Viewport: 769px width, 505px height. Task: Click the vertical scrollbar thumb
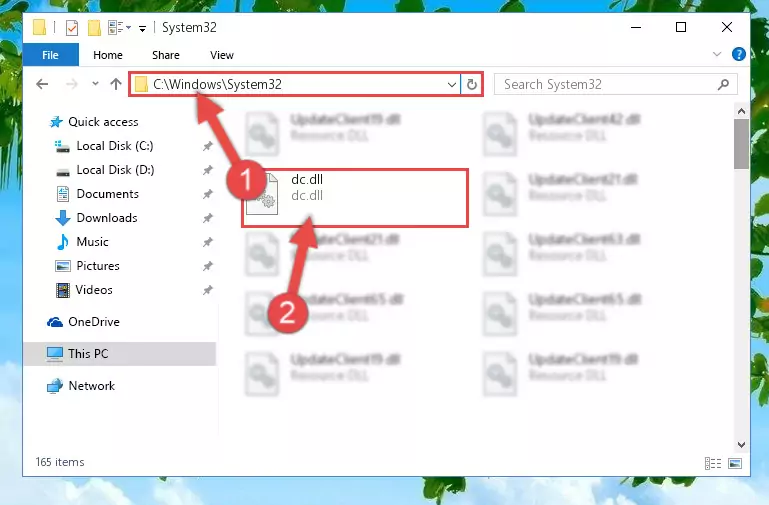point(741,144)
